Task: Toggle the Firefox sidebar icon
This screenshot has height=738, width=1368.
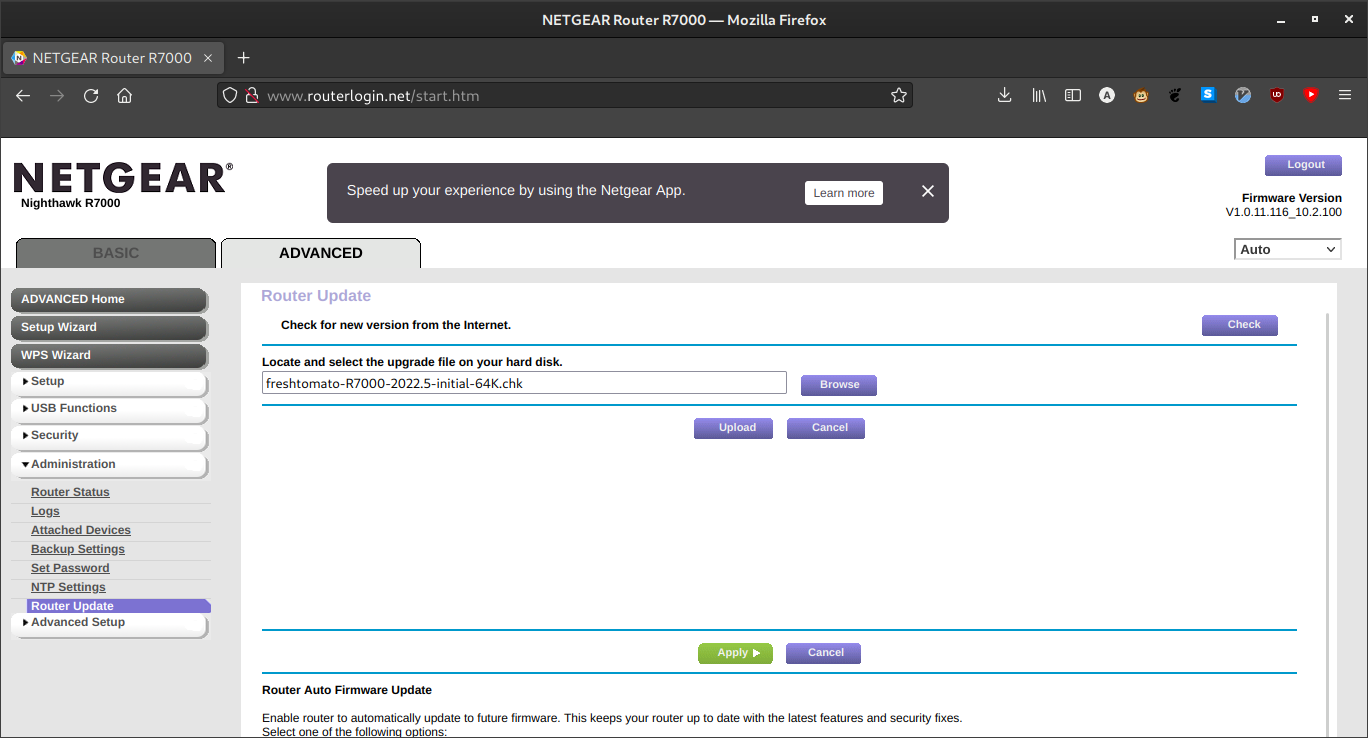Action: pos(1073,95)
